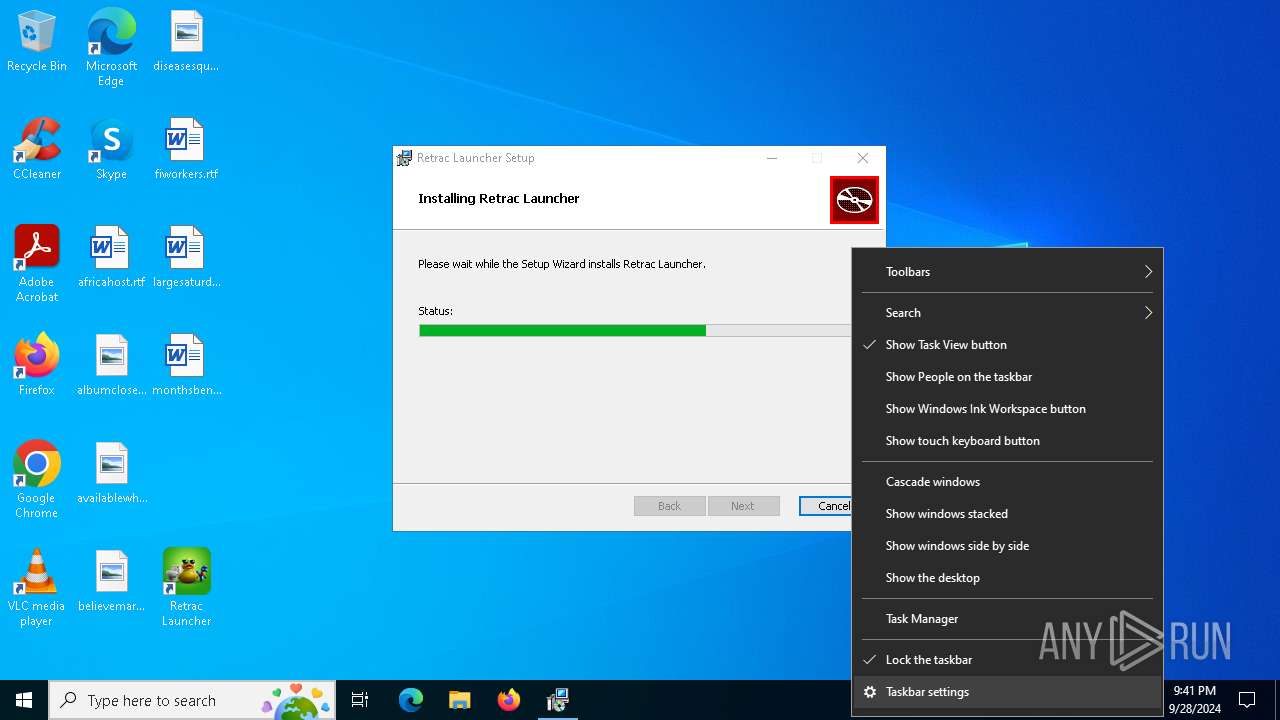Switch to Retrac installer taskbar icon
The height and width of the screenshot is (720, 1280).
tap(557, 700)
